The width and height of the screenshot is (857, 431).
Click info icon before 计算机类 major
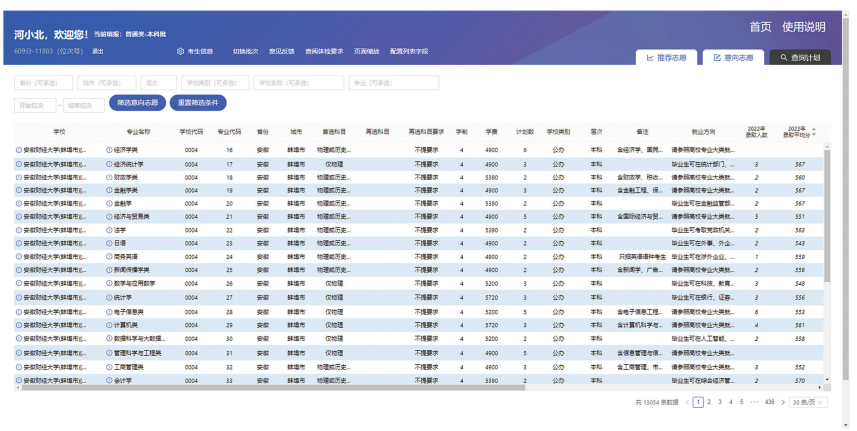(109, 325)
